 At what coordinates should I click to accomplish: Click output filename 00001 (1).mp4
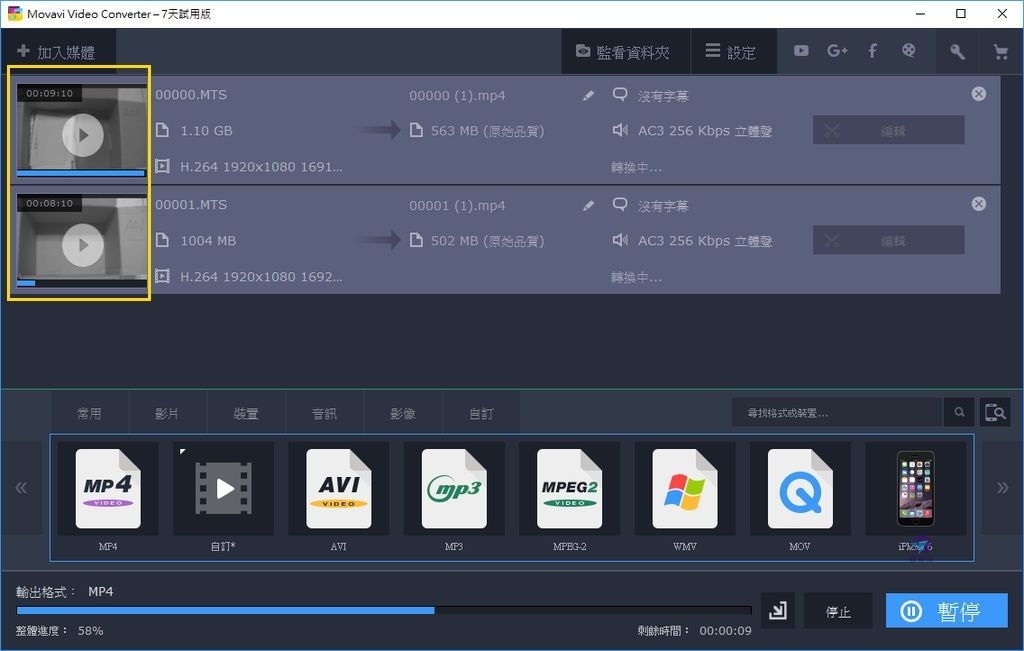tap(457, 206)
